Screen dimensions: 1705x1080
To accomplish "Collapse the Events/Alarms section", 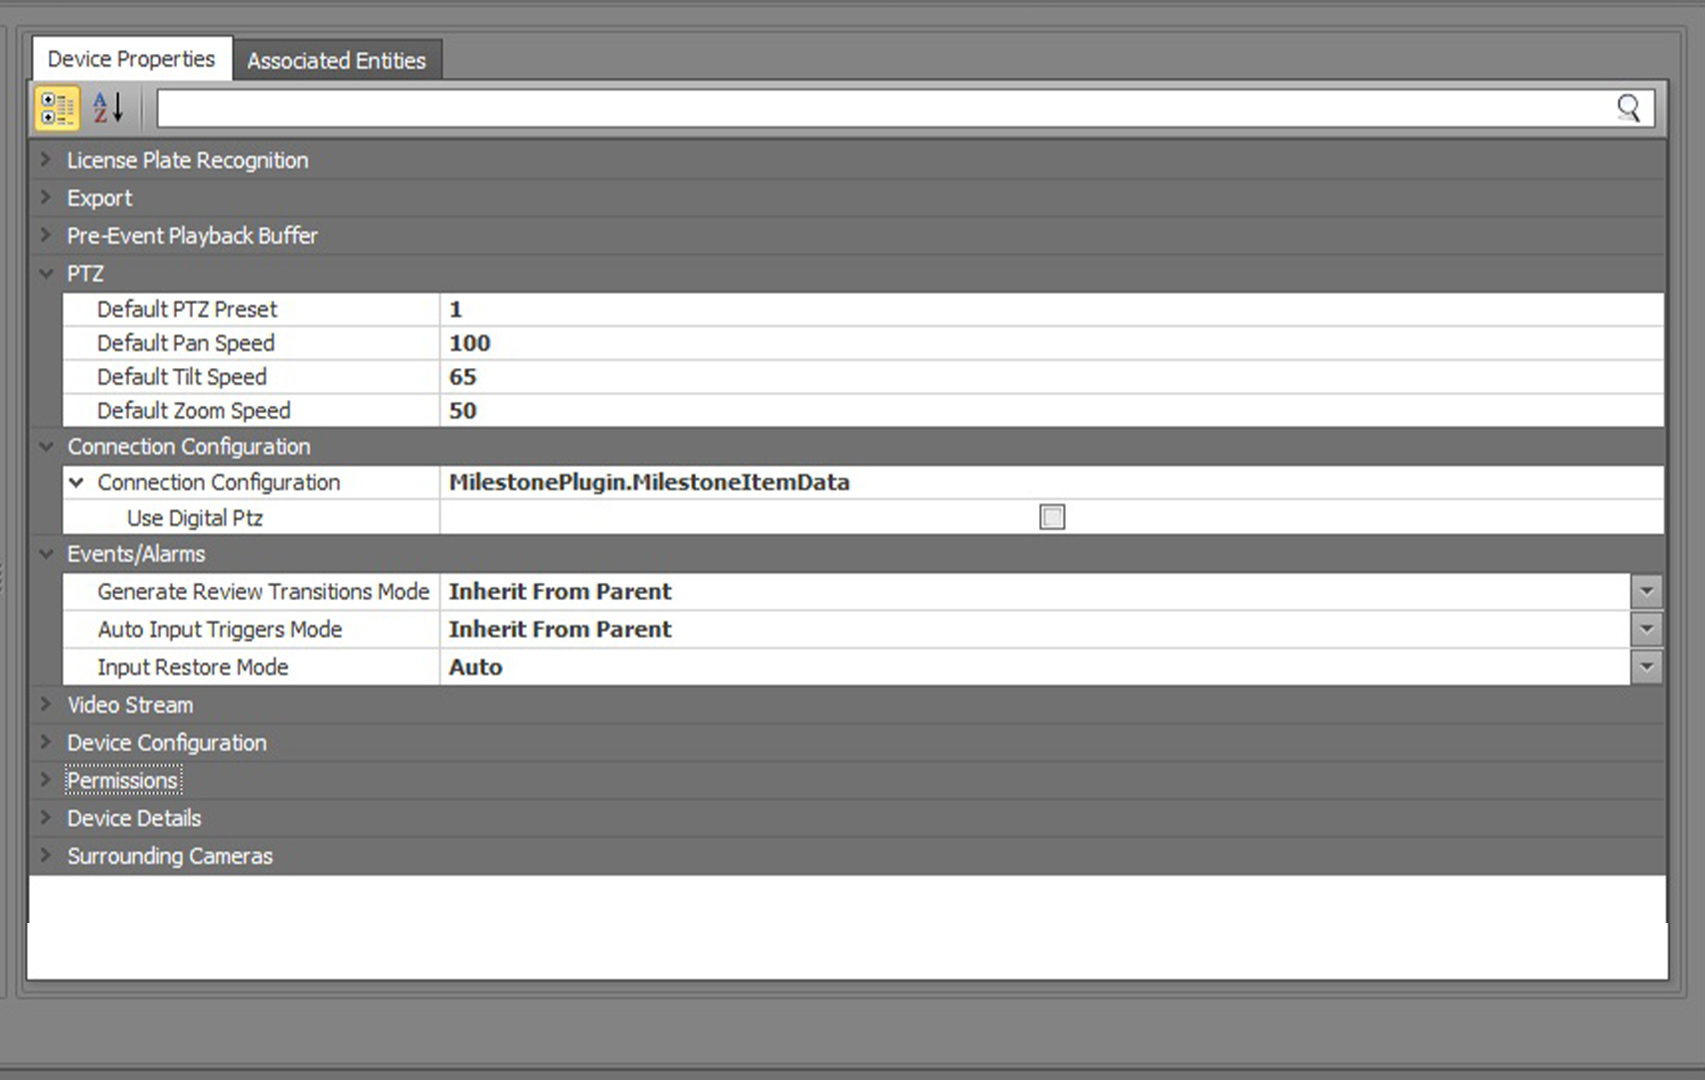I will 46,554.
